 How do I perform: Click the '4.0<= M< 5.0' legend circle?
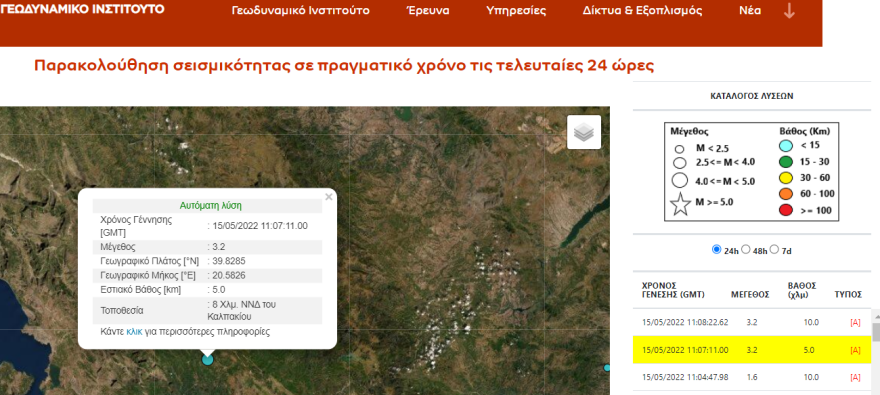680,181
